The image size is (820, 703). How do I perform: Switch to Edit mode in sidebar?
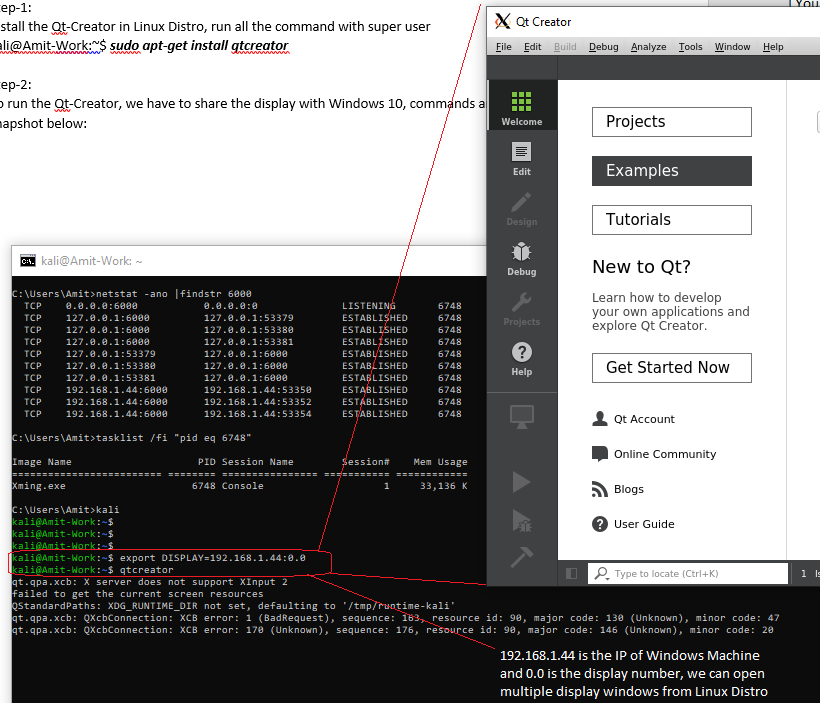[x=521, y=158]
